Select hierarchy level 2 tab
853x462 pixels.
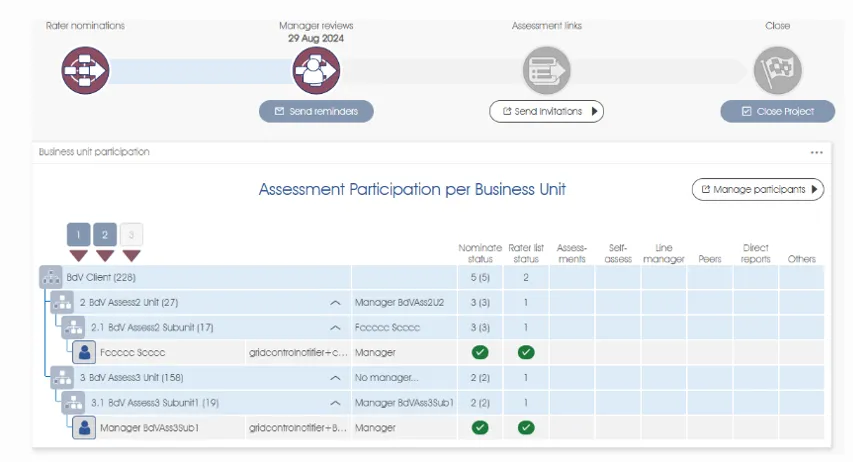(105, 235)
